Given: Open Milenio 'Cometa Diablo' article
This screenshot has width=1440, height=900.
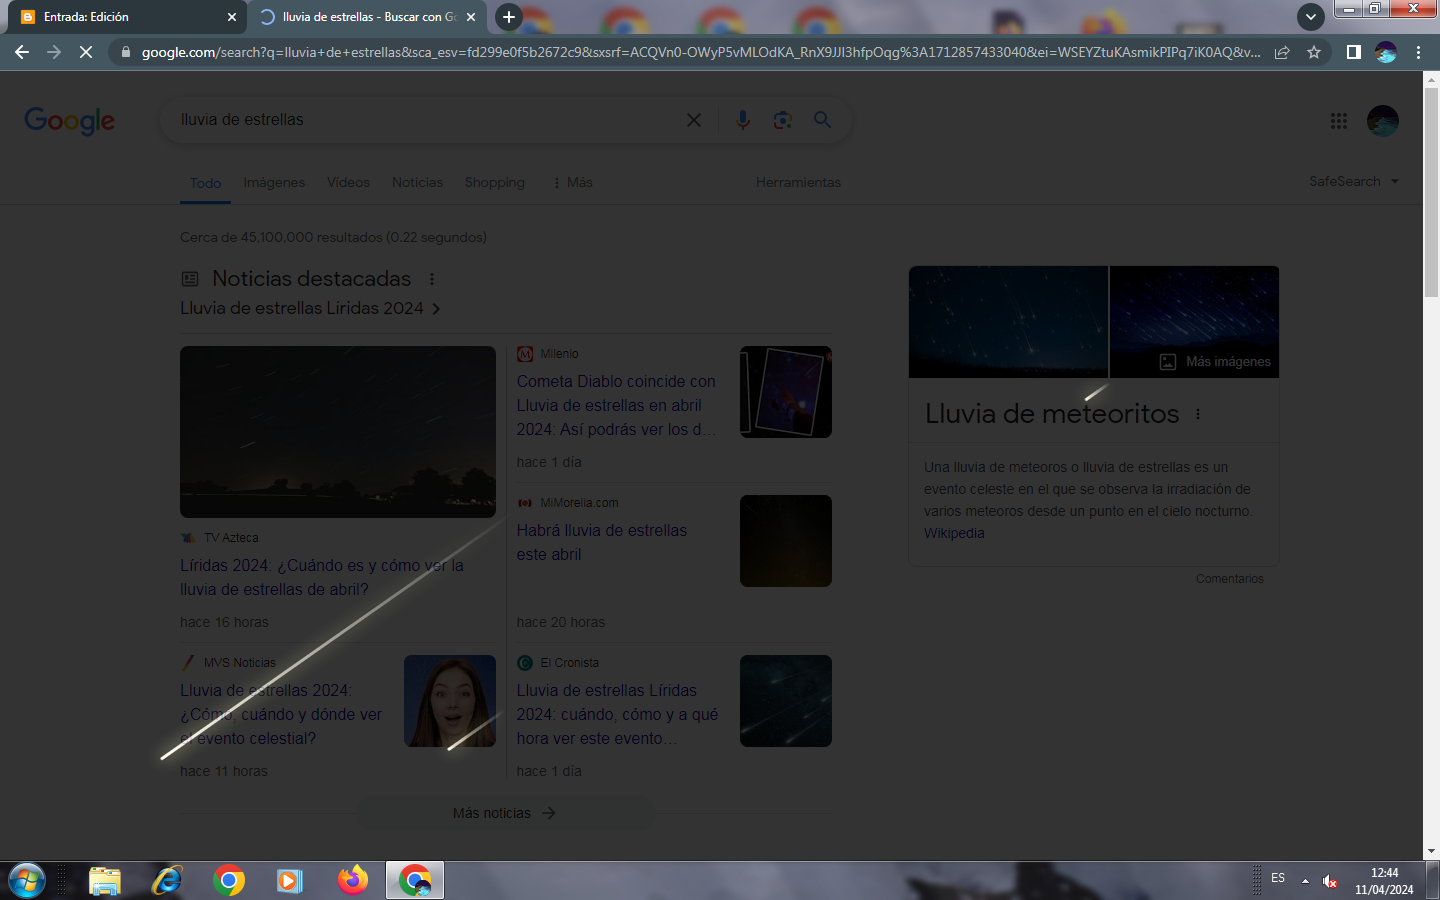Looking at the screenshot, I should point(617,405).
